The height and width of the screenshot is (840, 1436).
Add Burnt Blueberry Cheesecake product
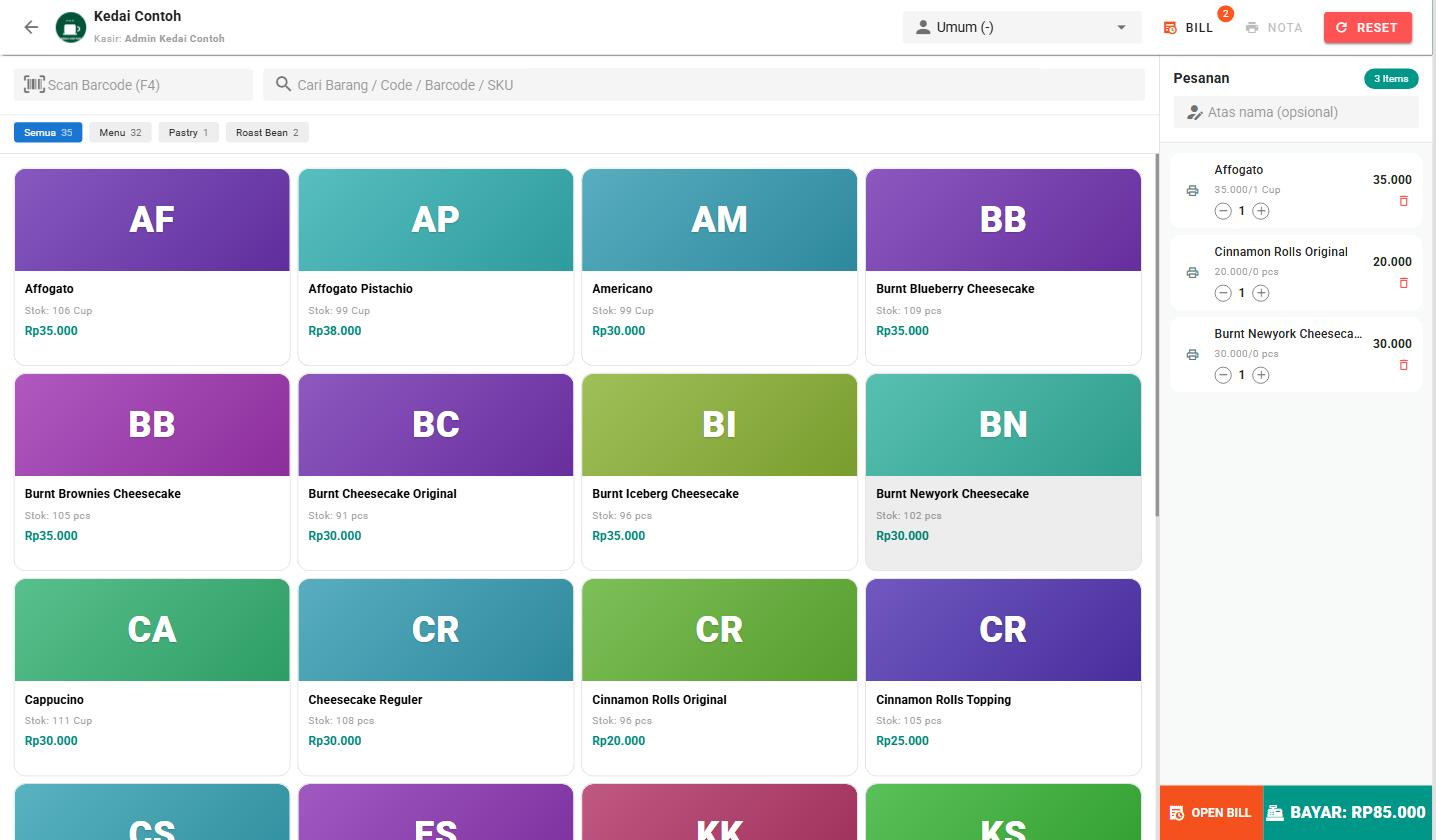click(1003, 267)
